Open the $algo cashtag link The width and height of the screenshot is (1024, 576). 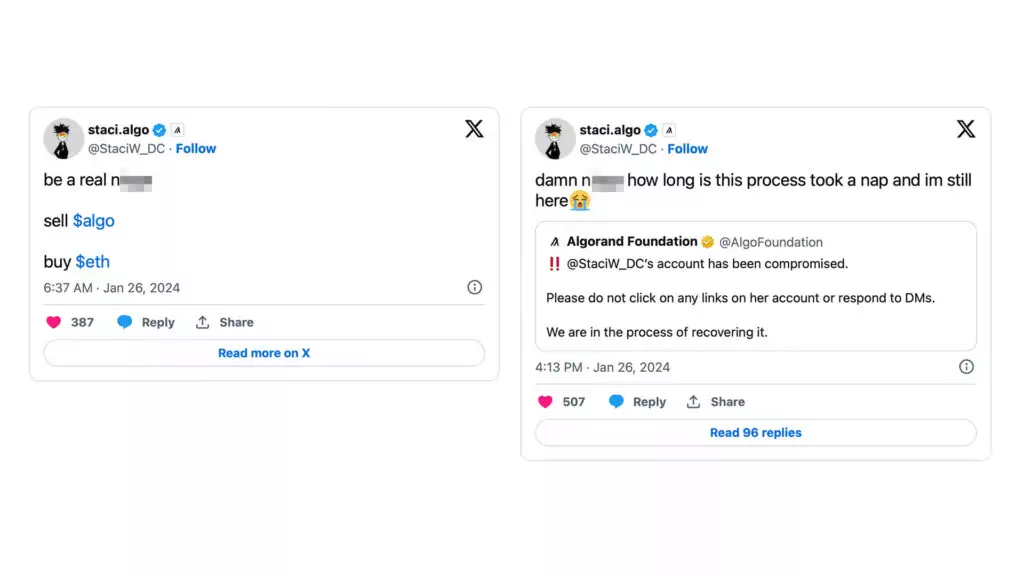pos(93,221)
